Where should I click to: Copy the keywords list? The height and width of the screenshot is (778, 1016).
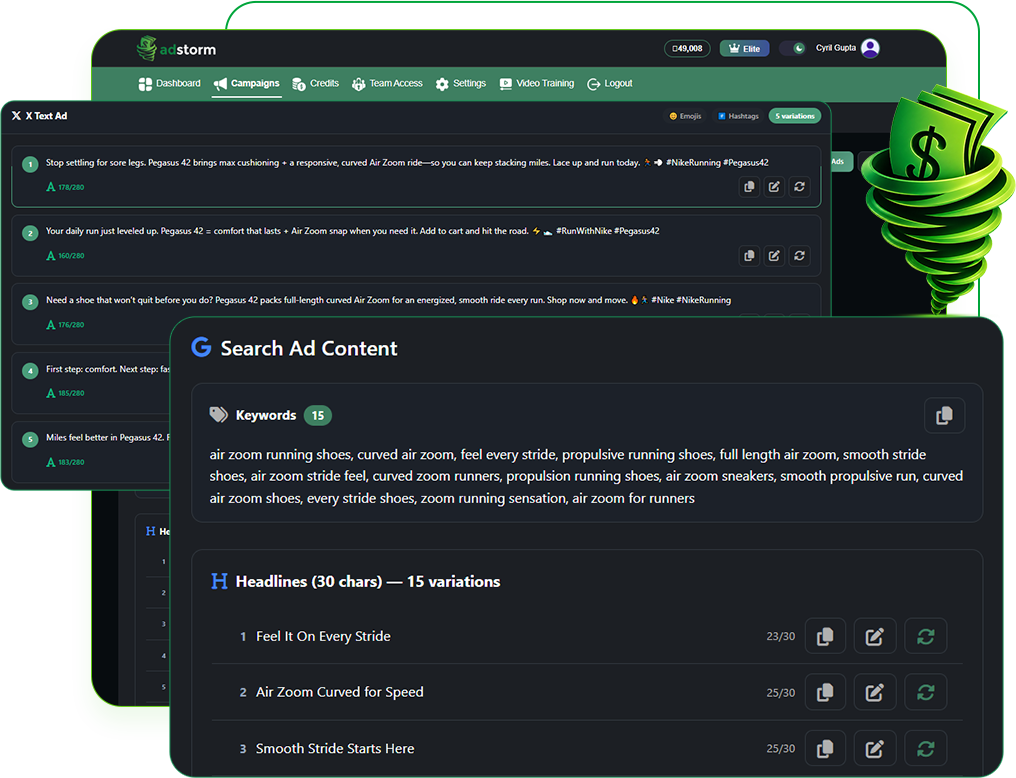click(x=944, y=415)
